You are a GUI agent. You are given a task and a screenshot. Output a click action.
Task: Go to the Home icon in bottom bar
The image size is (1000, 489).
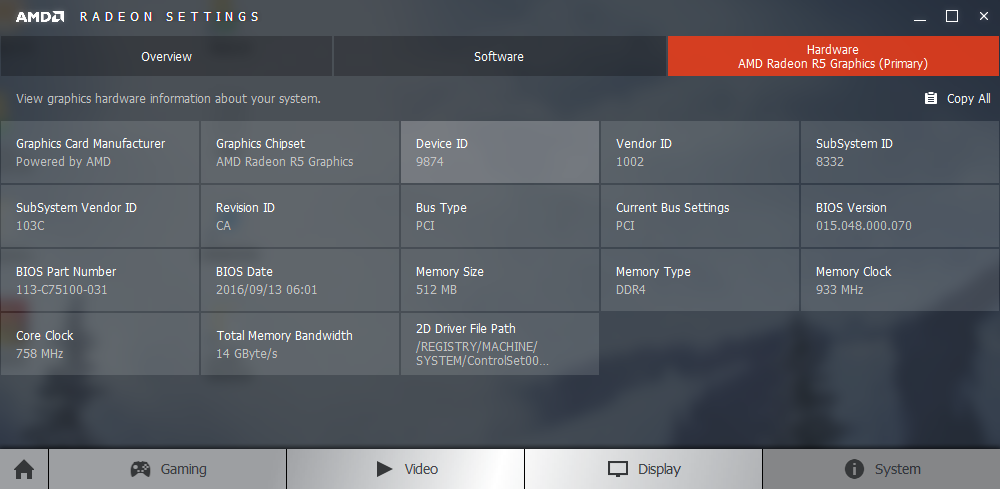pyautogui.click(x=24, y=470)
